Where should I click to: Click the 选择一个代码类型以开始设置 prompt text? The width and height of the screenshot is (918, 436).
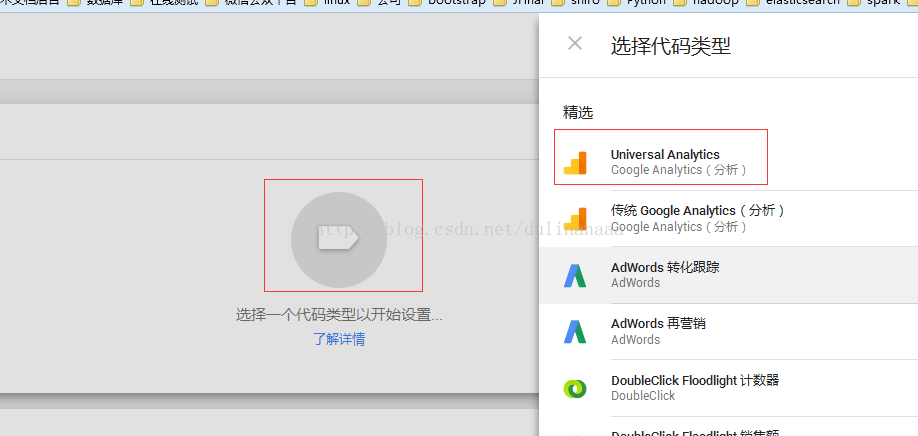click(339, 315)
